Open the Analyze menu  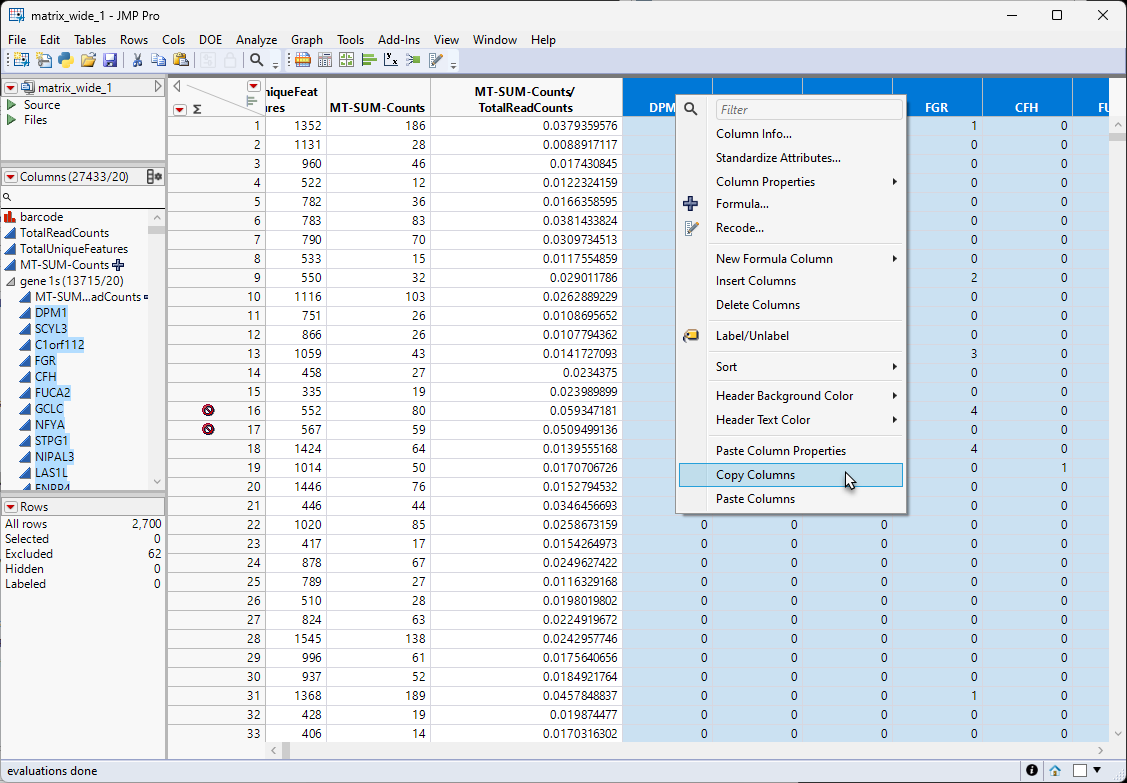coord(256,40)
